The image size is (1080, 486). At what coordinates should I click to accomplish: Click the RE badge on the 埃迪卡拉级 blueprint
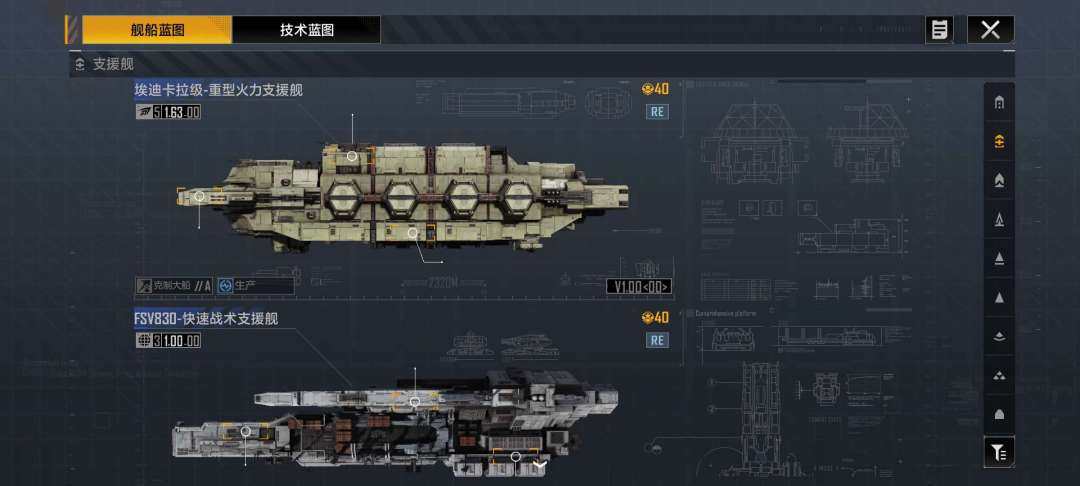click(x=657, y=111)
